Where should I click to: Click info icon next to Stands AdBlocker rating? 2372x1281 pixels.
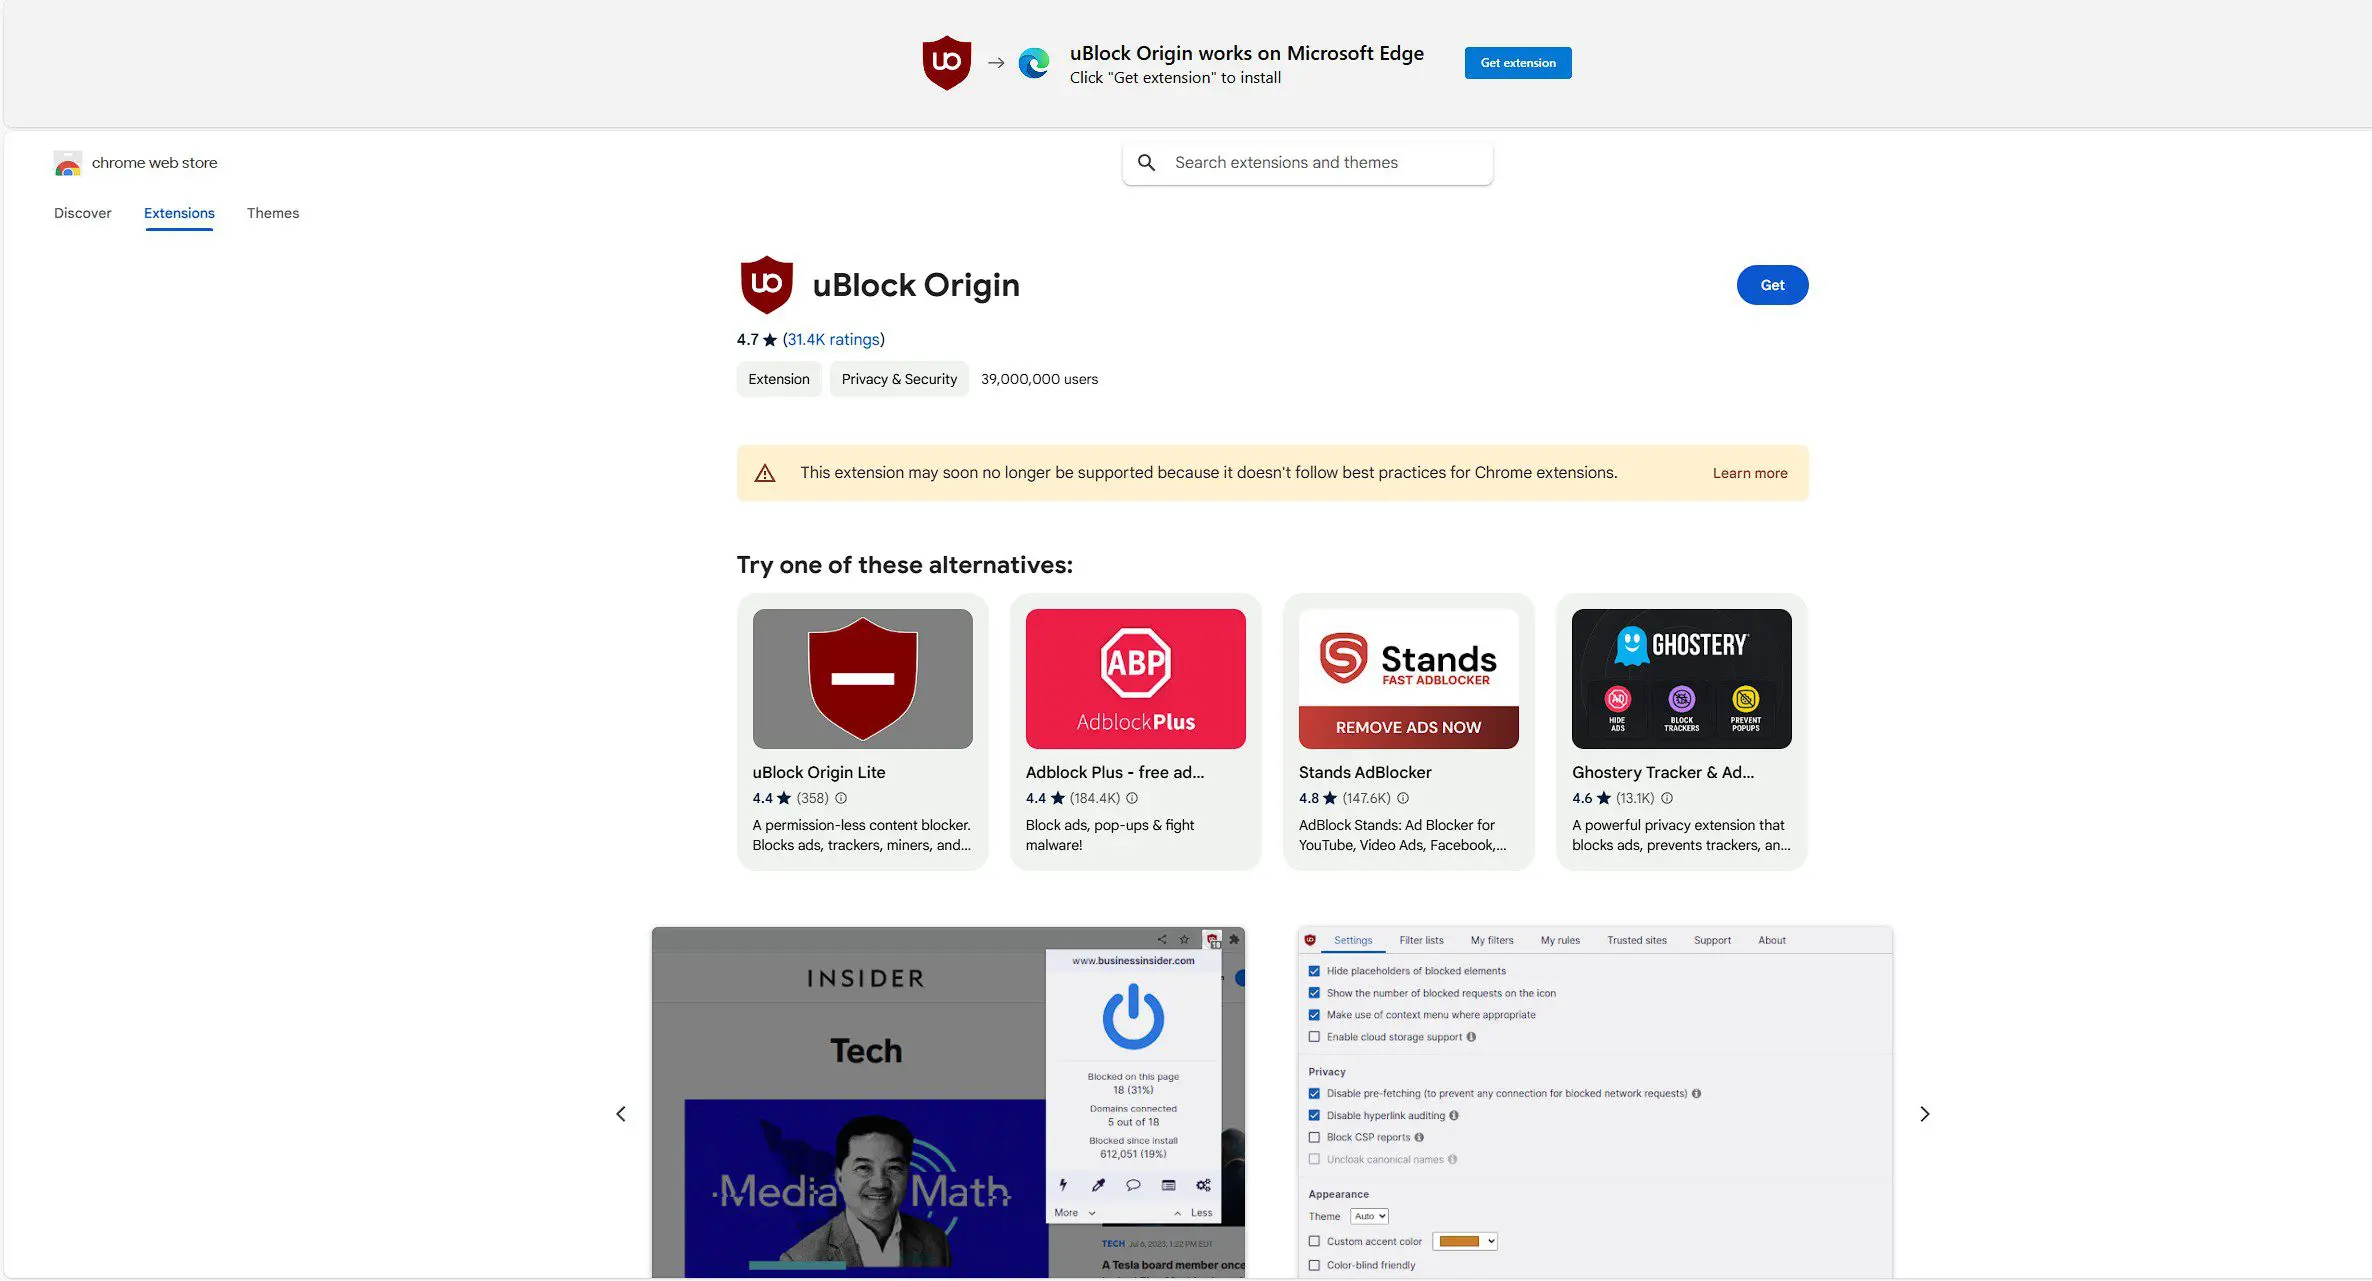click(x=1403, y=798)
